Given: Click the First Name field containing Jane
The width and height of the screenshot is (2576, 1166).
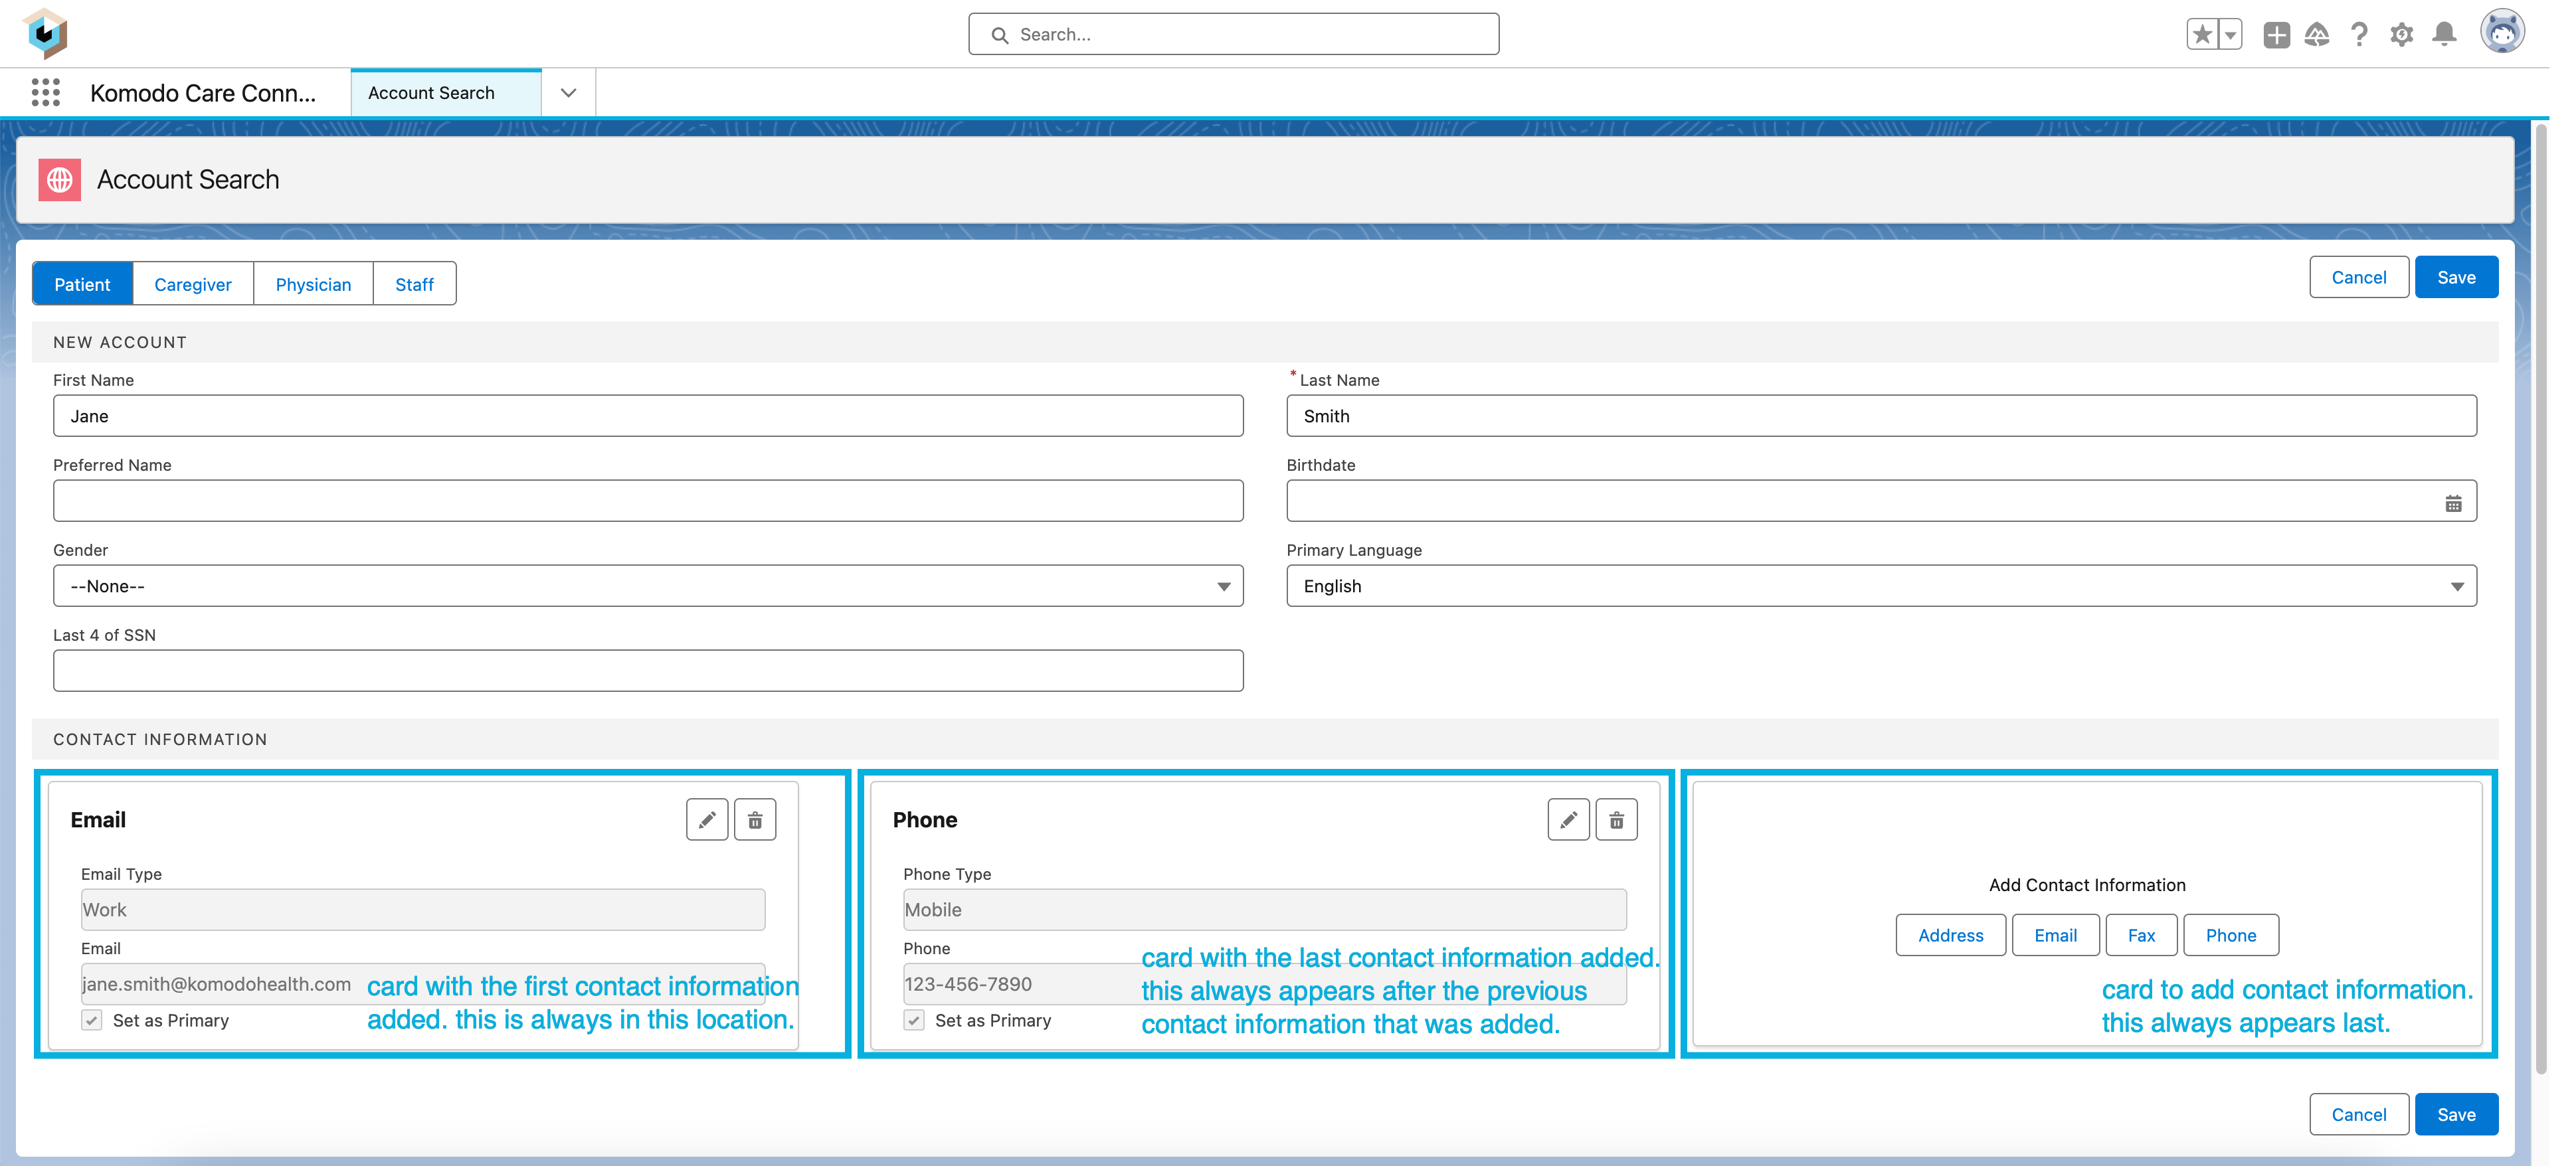Looking at the screenshot, I should pyautogui.click(x=648, y=416).
